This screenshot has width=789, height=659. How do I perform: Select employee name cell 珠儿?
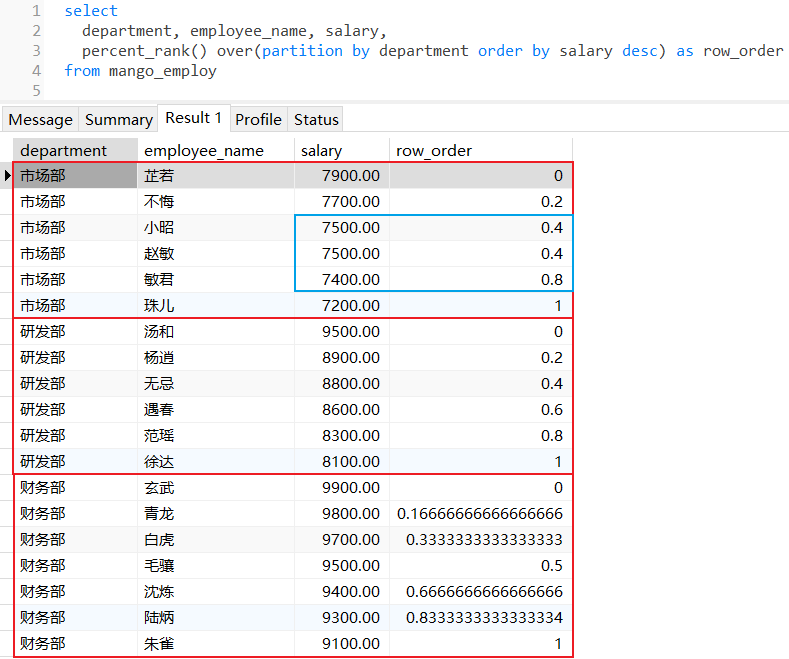coord(216,306)
